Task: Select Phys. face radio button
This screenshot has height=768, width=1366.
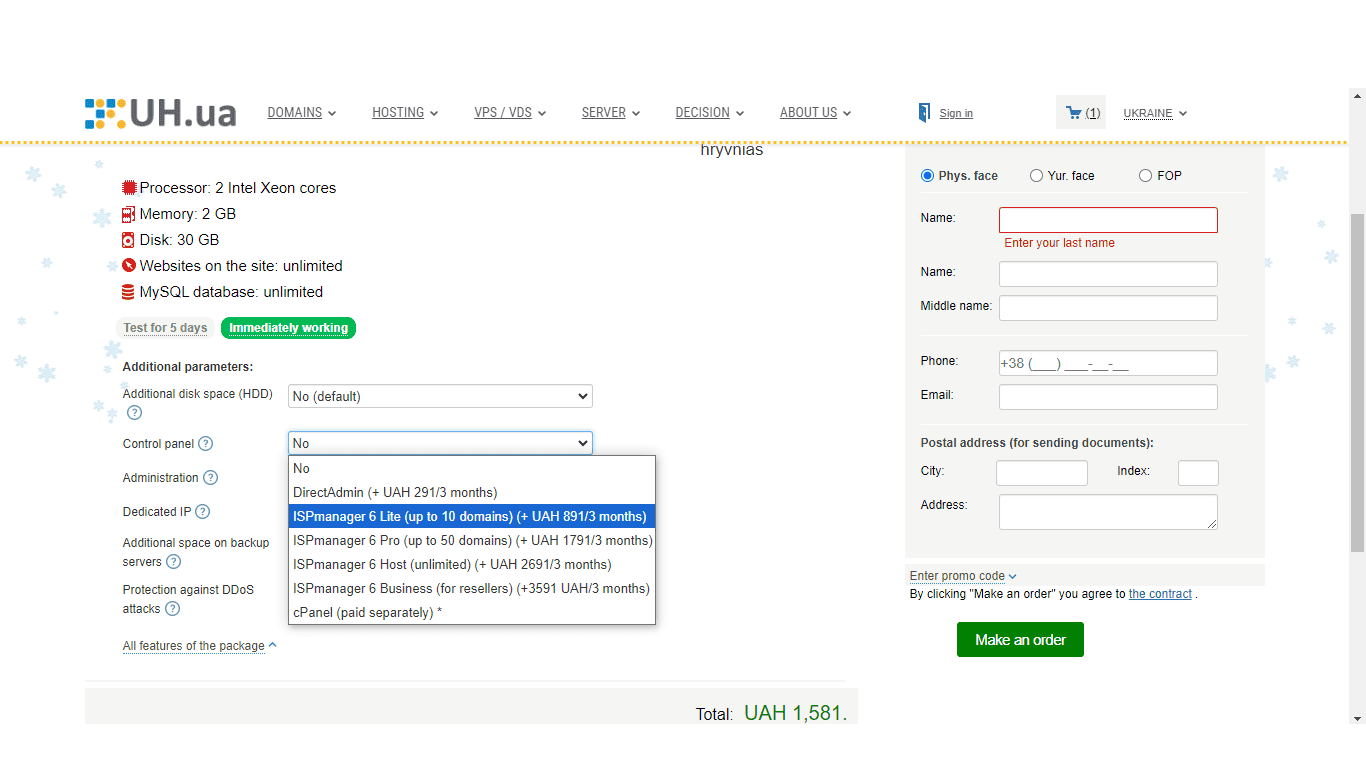Action: [x=927, y=176]
